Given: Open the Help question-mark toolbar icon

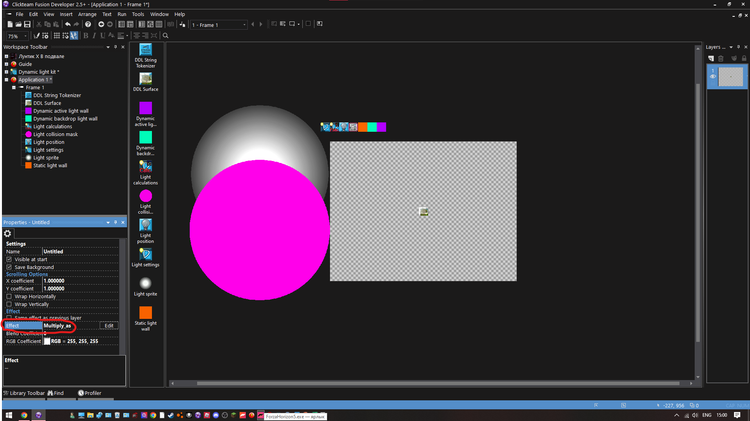Looking at the screenshot, I should 88,24.
